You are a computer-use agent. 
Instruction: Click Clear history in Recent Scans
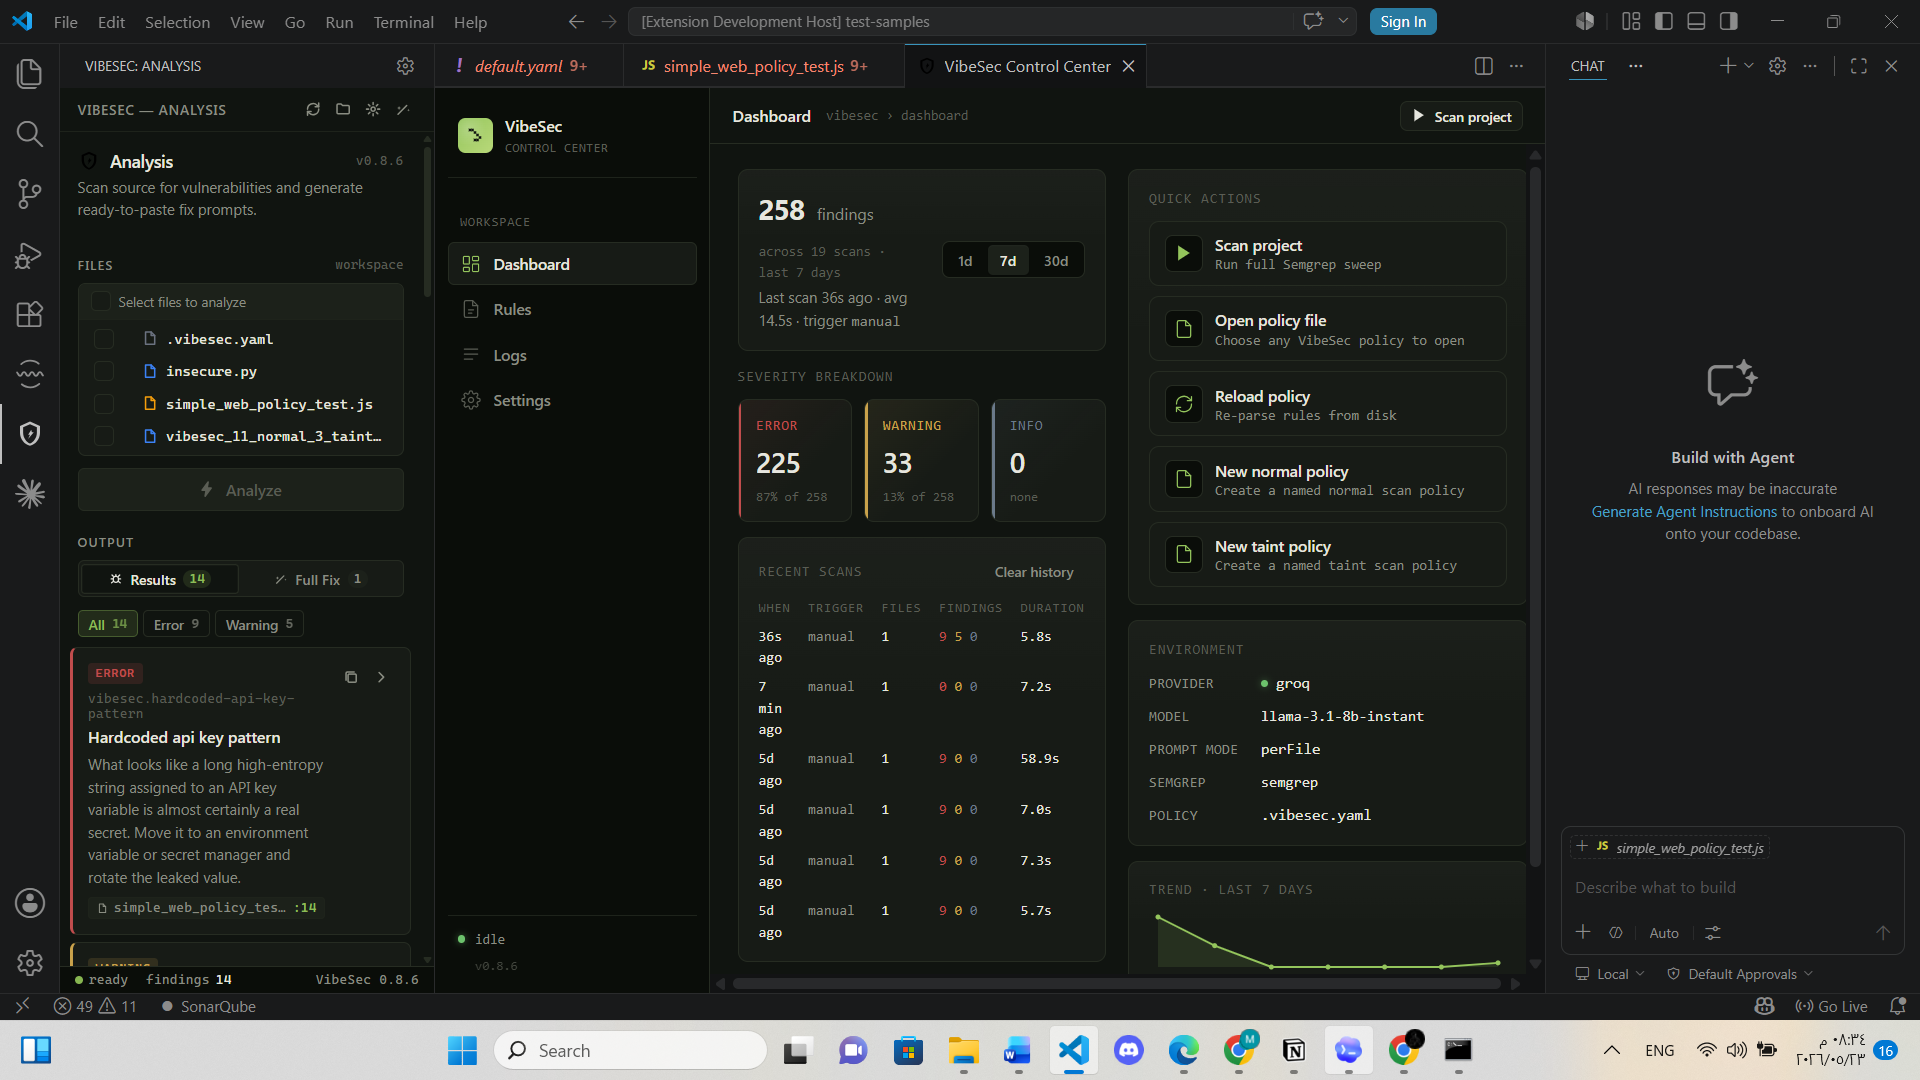pos(1034,572)
